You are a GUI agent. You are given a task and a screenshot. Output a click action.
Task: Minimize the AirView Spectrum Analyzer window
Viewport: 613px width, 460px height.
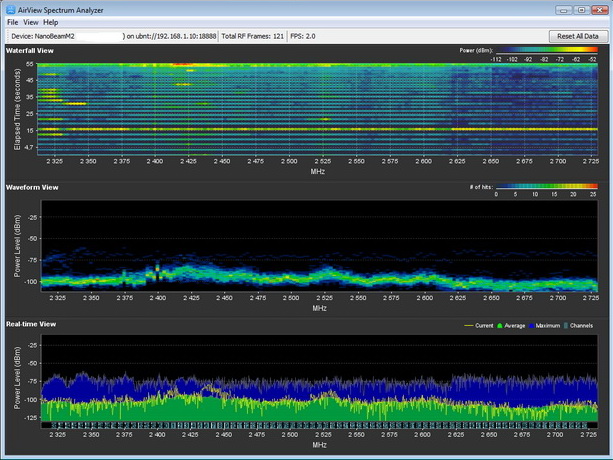coord(564,8)
